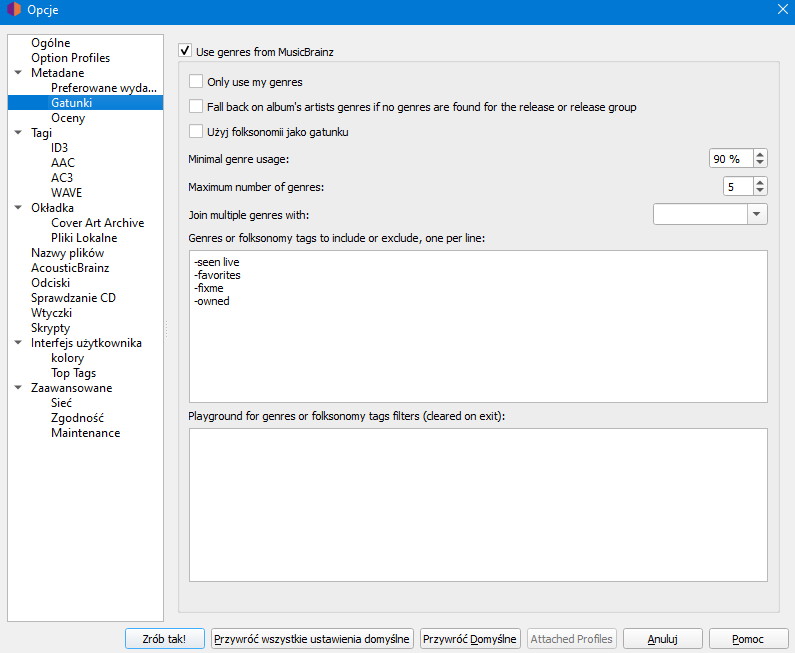Collapse the Metadane tree section
This screenshot has height=653, width=795.
coord(19,73)
